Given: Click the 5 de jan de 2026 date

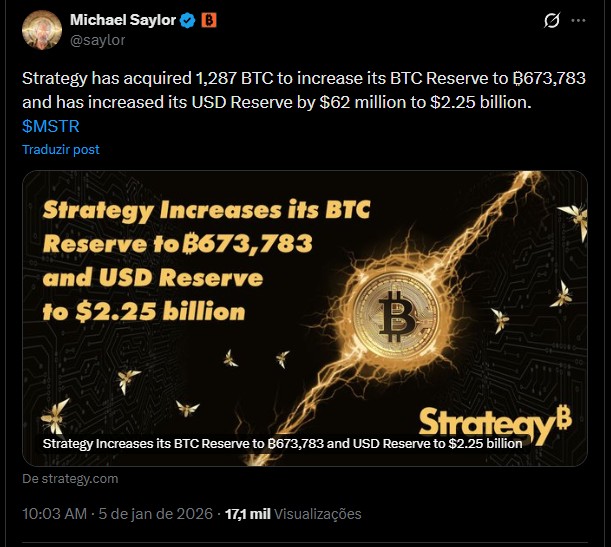Looking at the screenshot, I should tap(157, 514).
